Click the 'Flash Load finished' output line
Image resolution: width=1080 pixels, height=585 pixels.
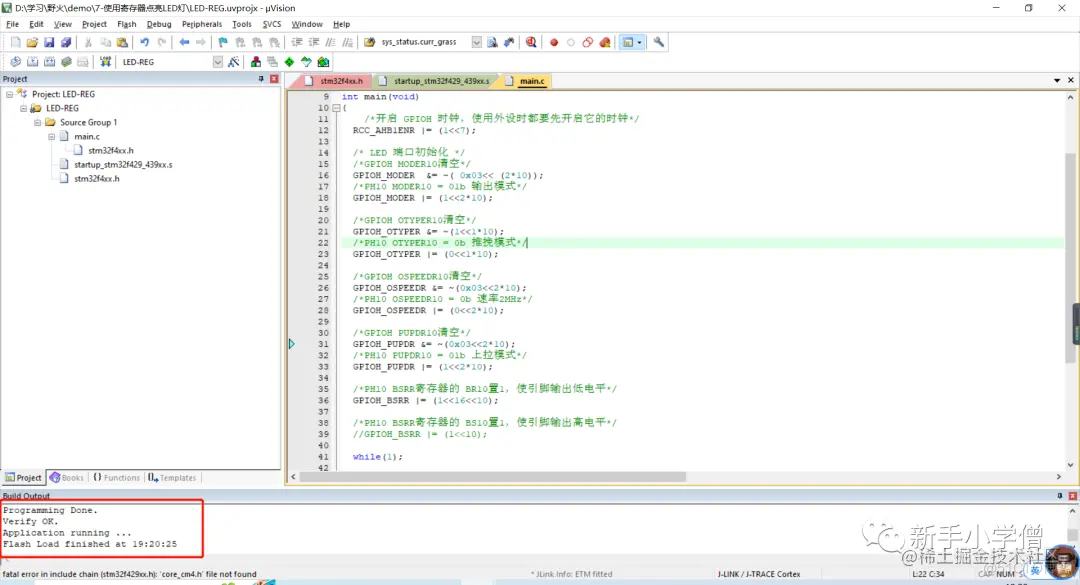(x=90, y=544)
